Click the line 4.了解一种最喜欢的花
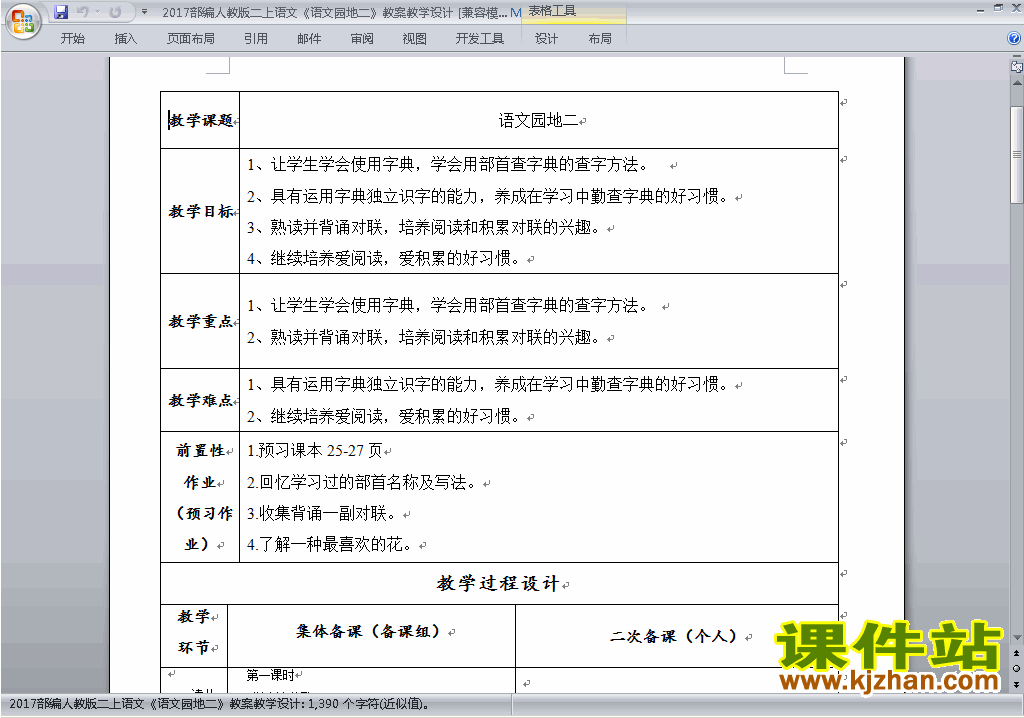This screenshot has height=718, width=1024. (330, 544)
